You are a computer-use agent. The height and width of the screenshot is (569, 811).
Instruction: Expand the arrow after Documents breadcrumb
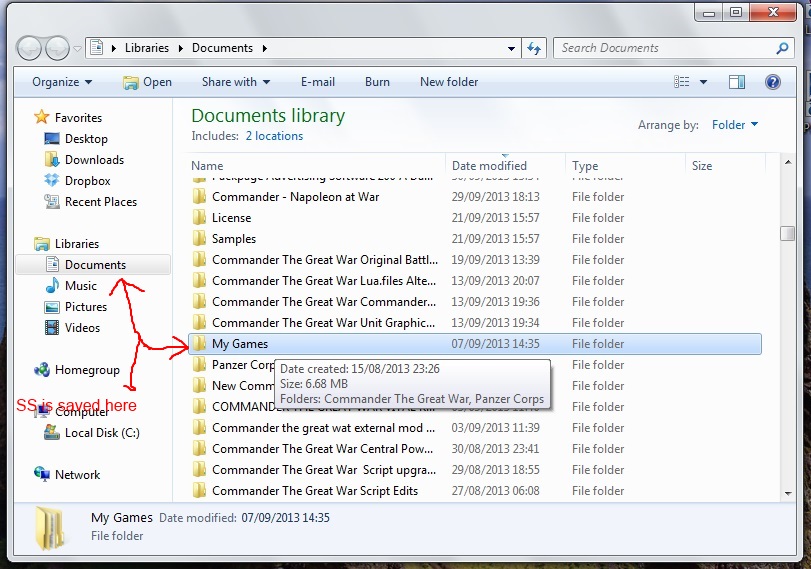click(x=265, y=49)
